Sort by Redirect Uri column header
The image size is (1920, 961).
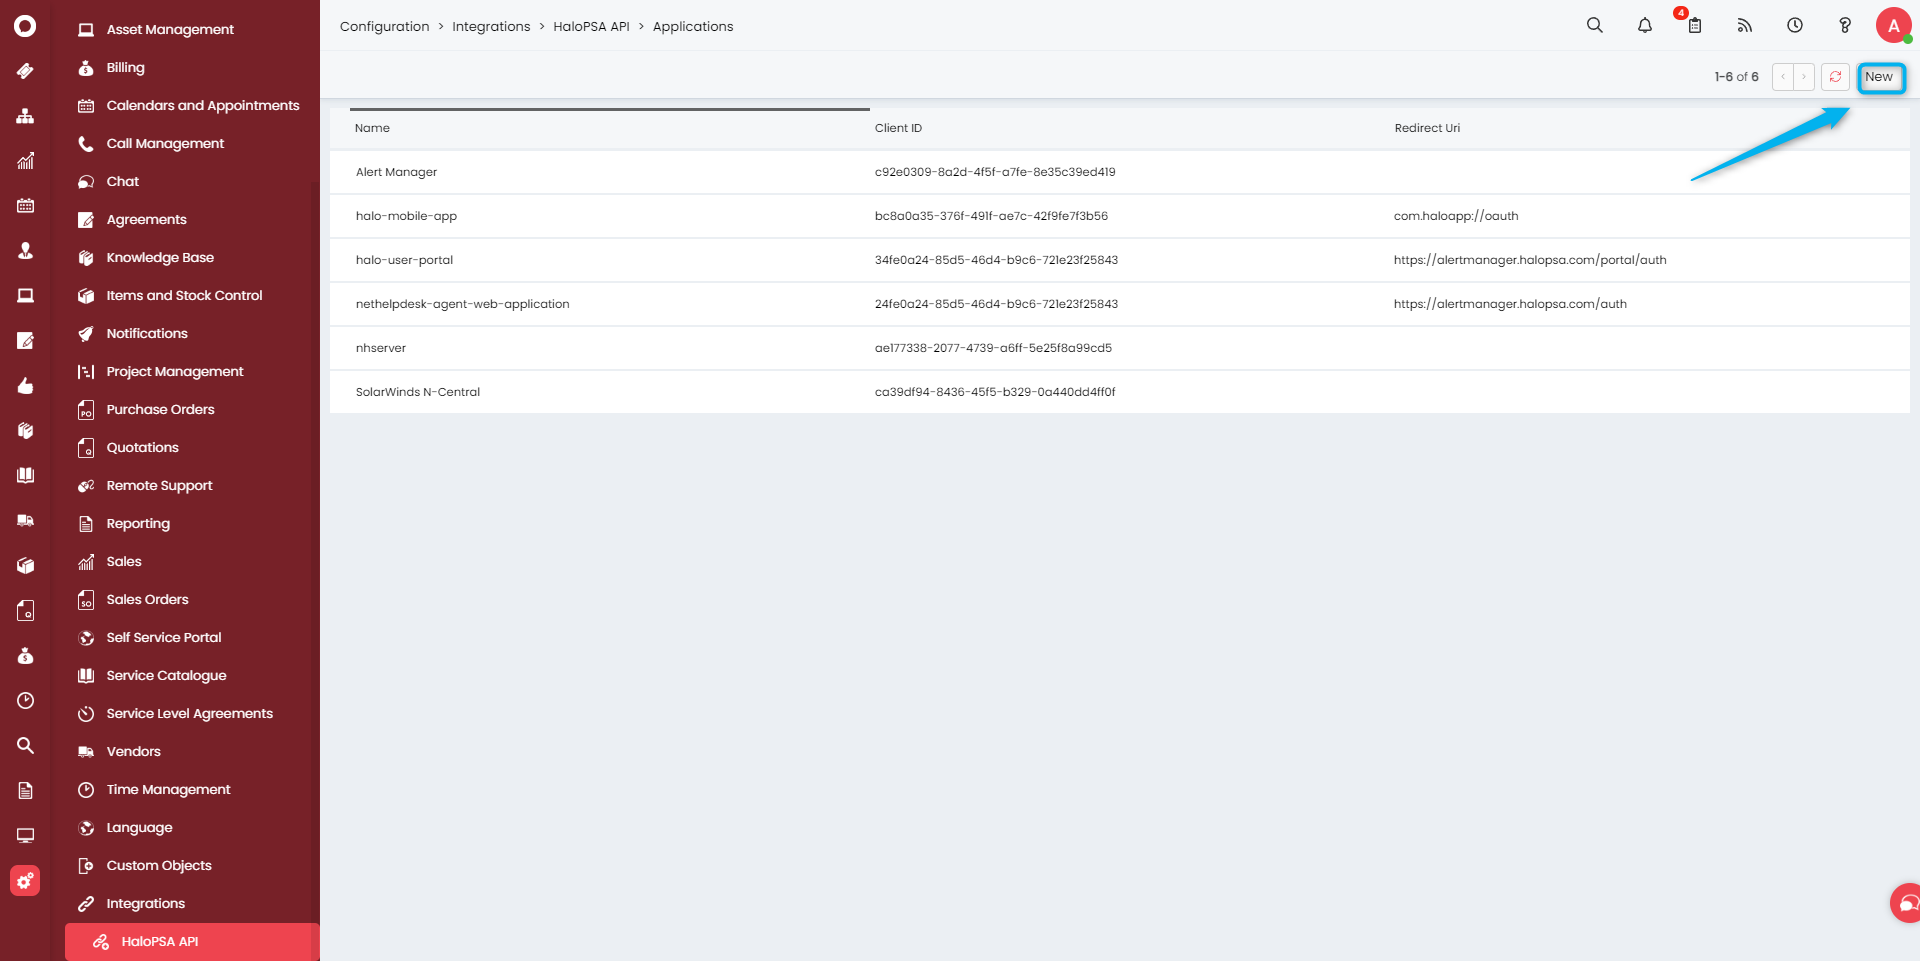tap(1427, 128)
